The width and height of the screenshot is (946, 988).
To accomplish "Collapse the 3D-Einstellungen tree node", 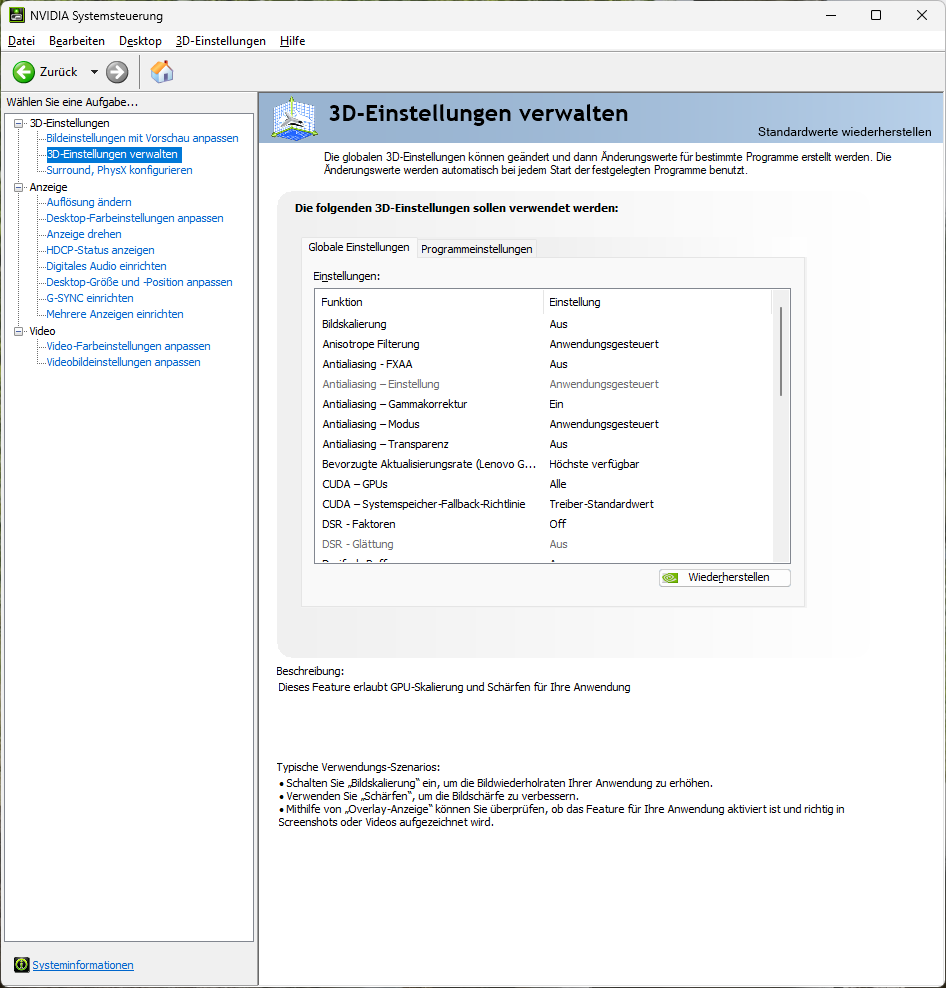I will click(18, 124).
